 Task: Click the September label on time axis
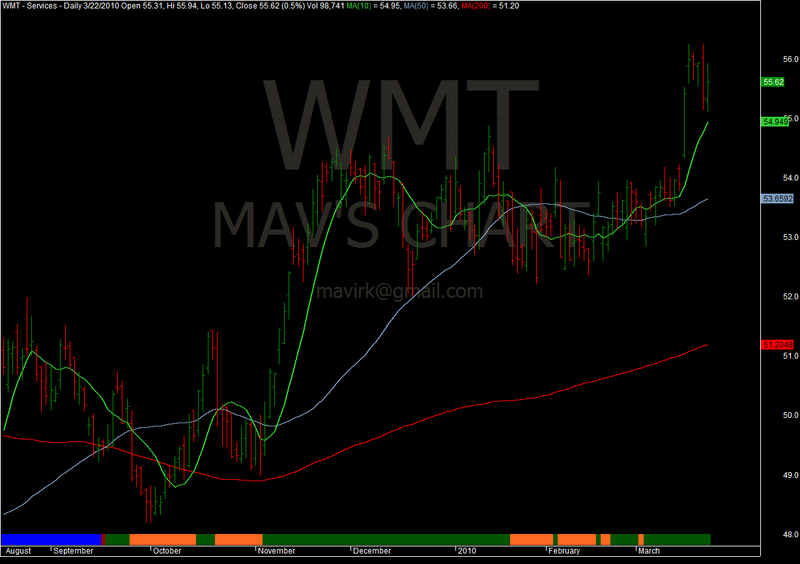click(x=73, y=551)
